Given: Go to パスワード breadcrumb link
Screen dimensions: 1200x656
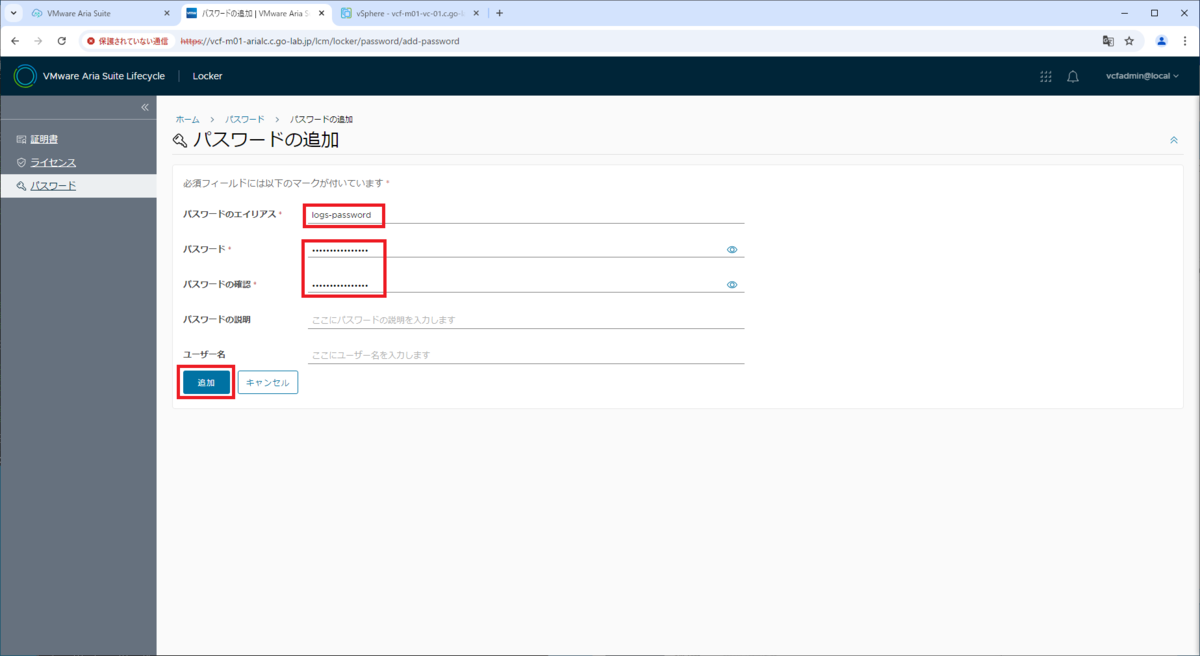Looking at the screenshot, I should 245,119.
